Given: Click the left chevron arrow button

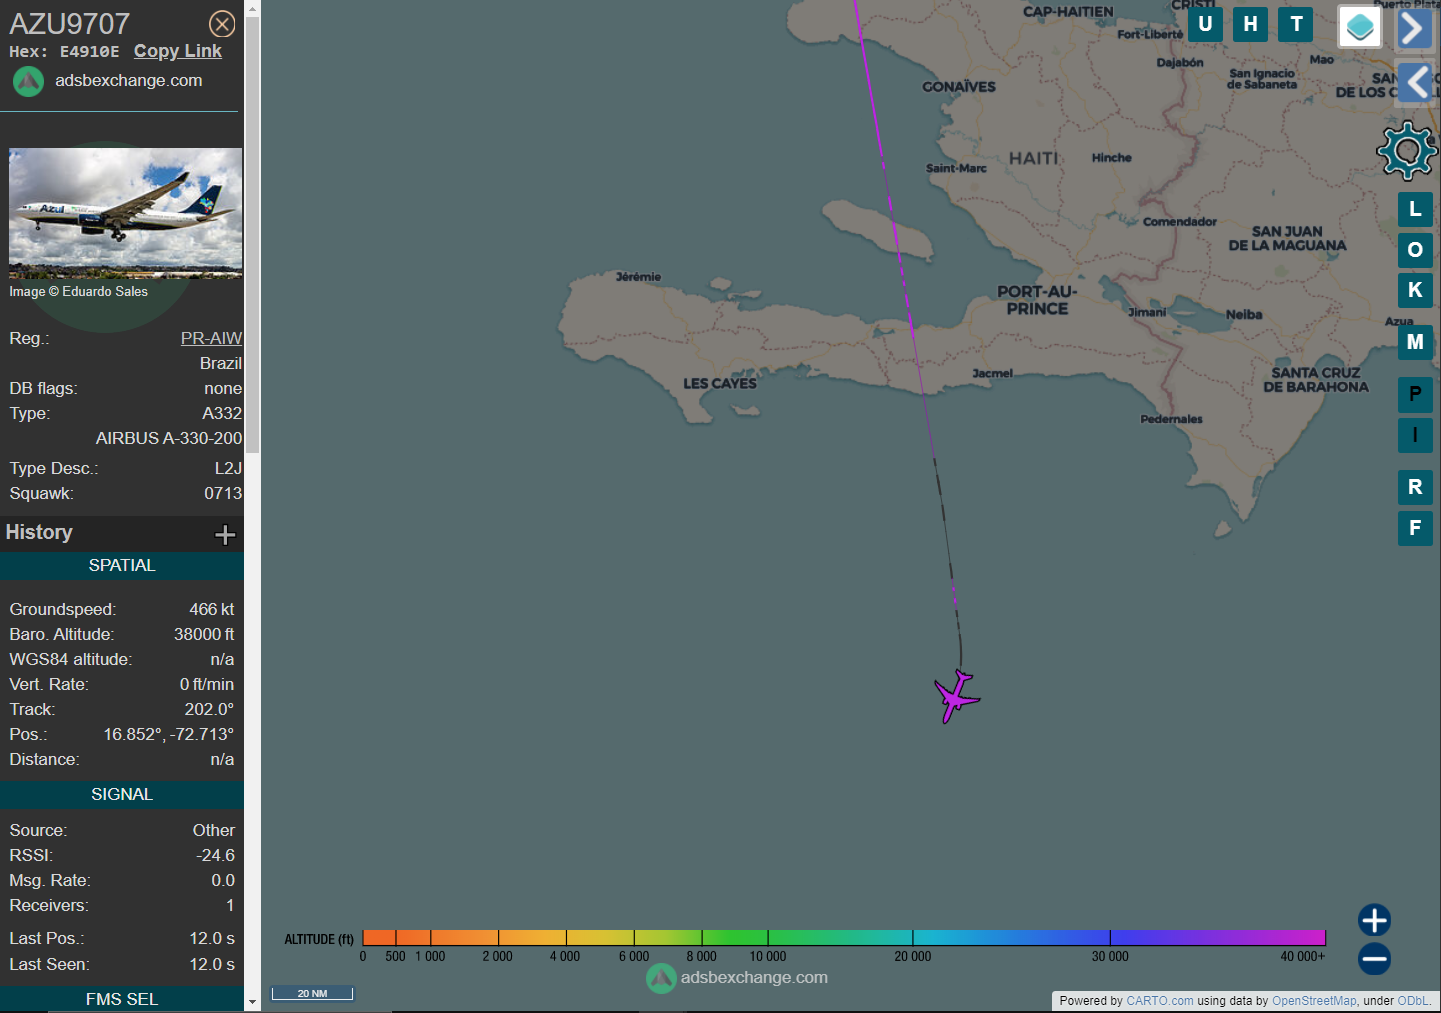Looking at the screenshot, I should pos(1414,82).
